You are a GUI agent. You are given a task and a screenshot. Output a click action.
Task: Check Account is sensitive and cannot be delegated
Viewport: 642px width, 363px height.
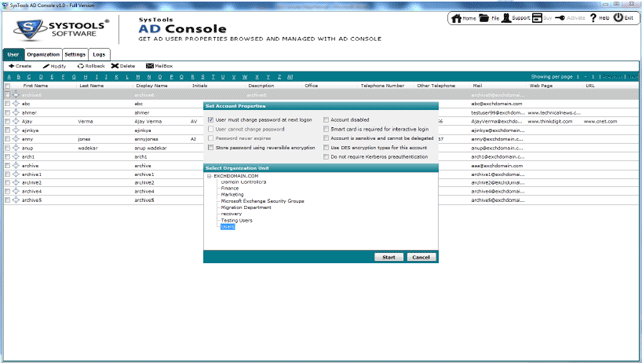coord(326,138)
